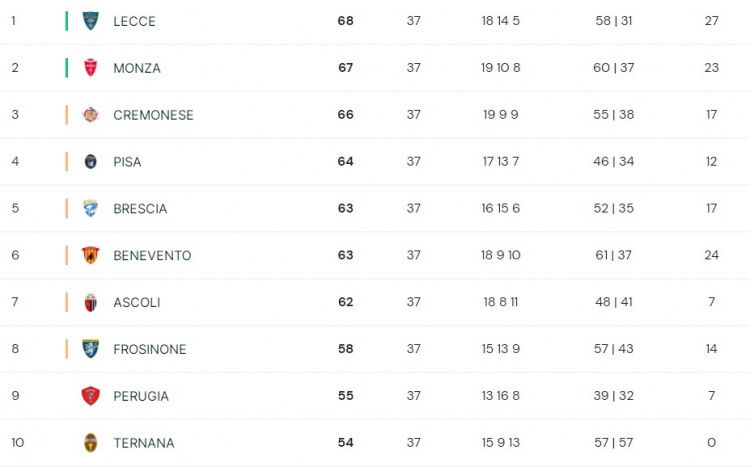750x467 pixels.
Task: Click Pisa's 46 | 34 goals record
Action: pos(614,161)
